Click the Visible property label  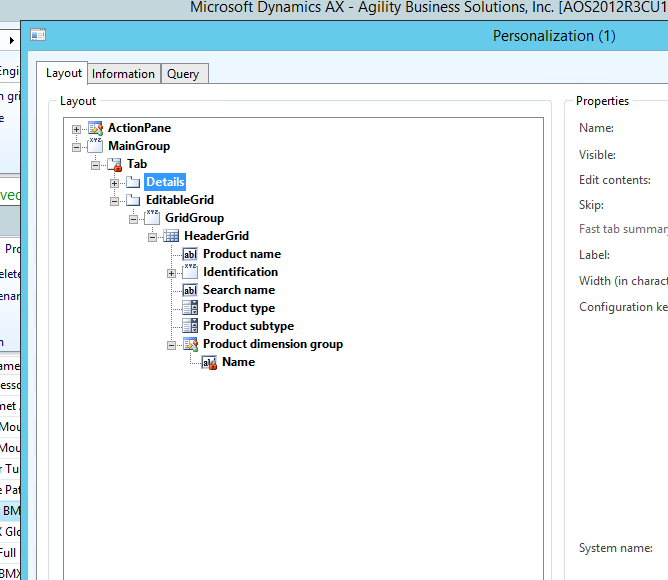point(597,155)
